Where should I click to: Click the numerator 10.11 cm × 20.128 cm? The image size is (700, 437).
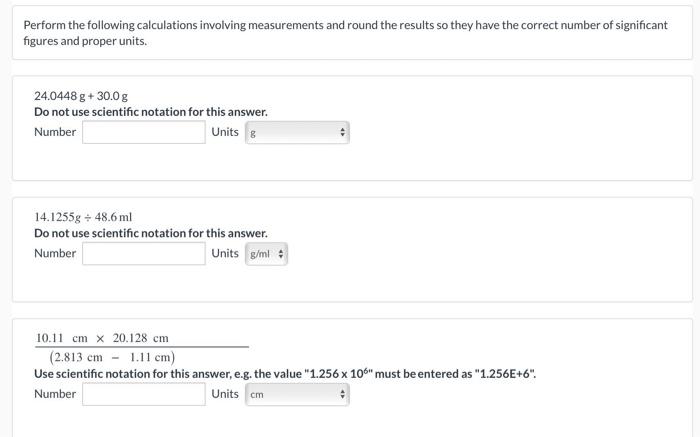(102, 338)
